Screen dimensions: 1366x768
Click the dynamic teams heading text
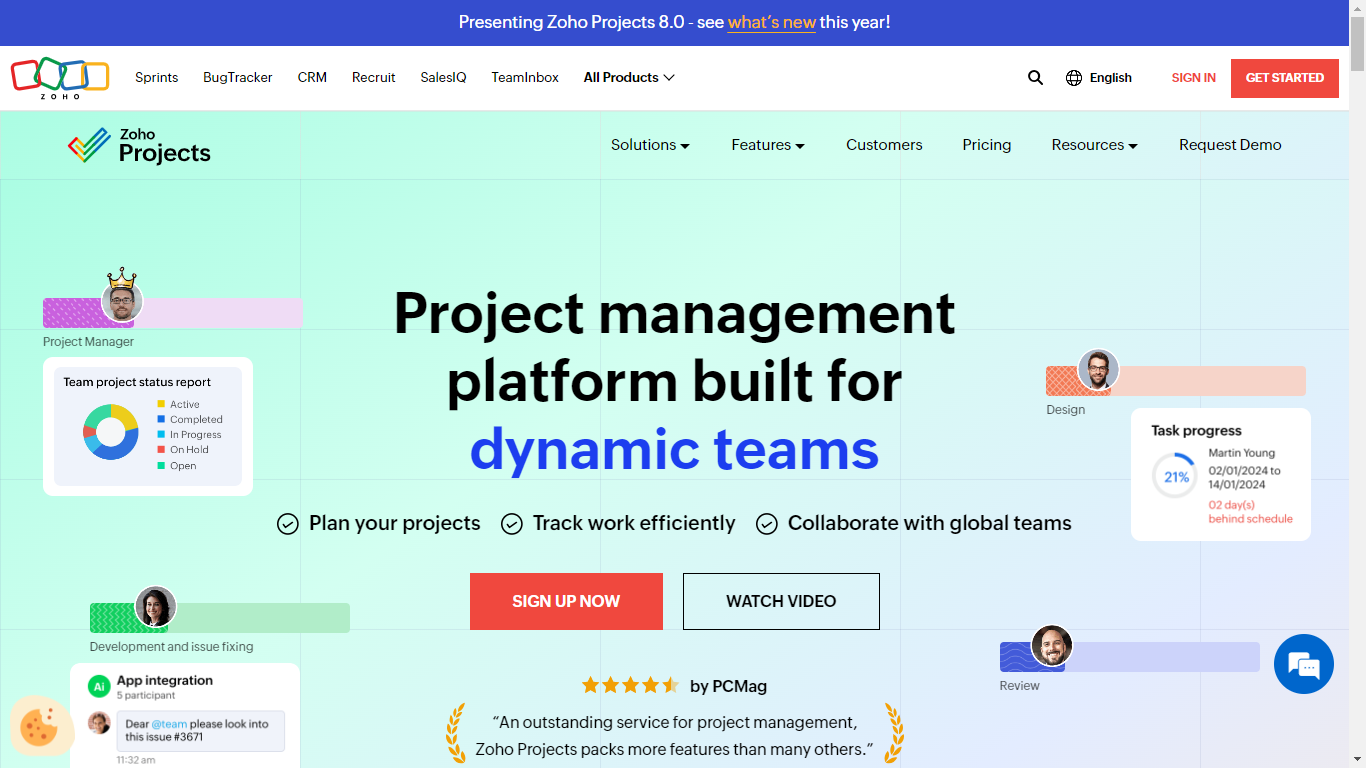tap(674, 449)
